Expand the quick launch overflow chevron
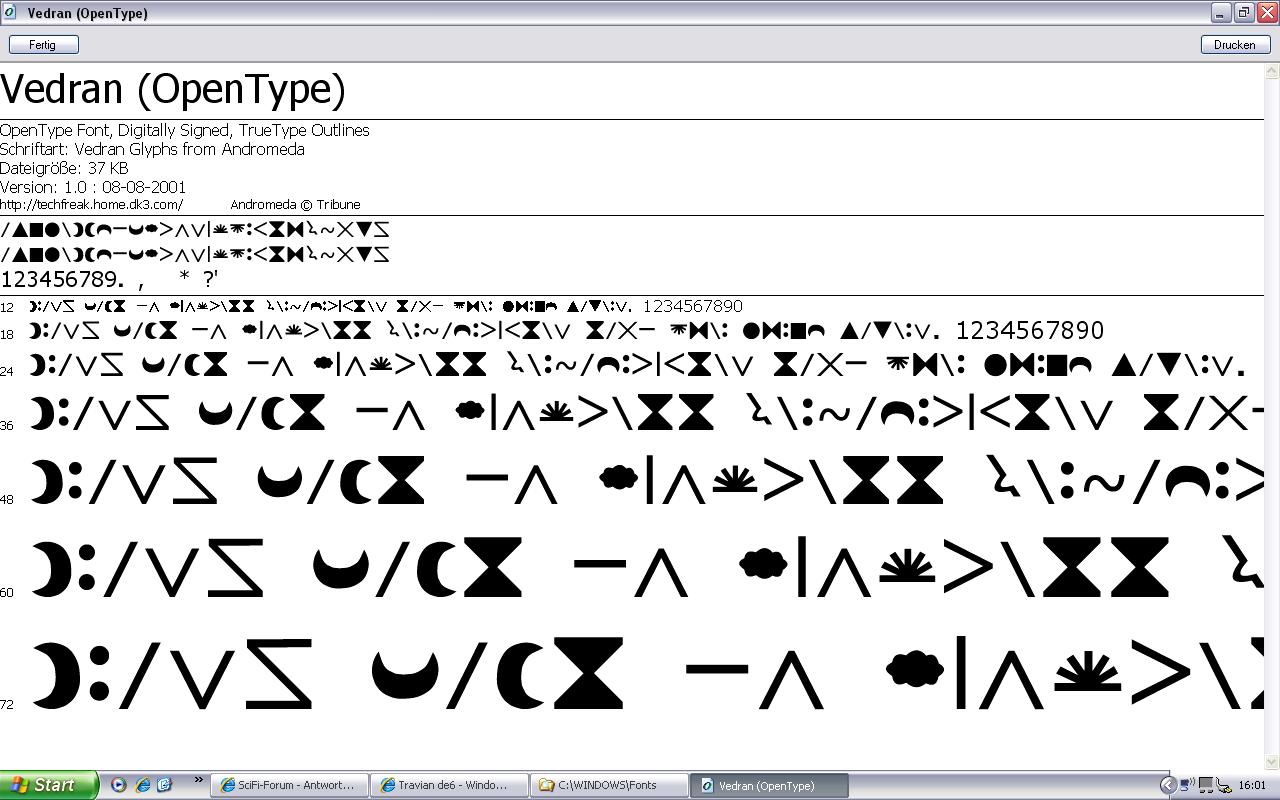The width and height of the screenshot is (1280, 800). tap(198, 781)
